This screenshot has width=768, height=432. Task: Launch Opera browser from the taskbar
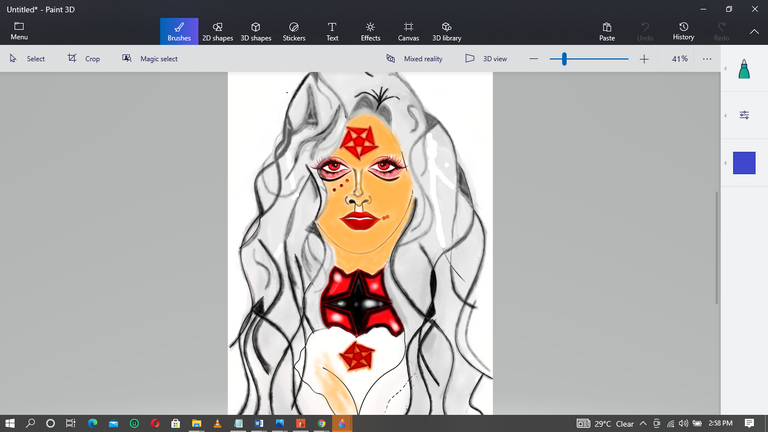tap(155, 423)
